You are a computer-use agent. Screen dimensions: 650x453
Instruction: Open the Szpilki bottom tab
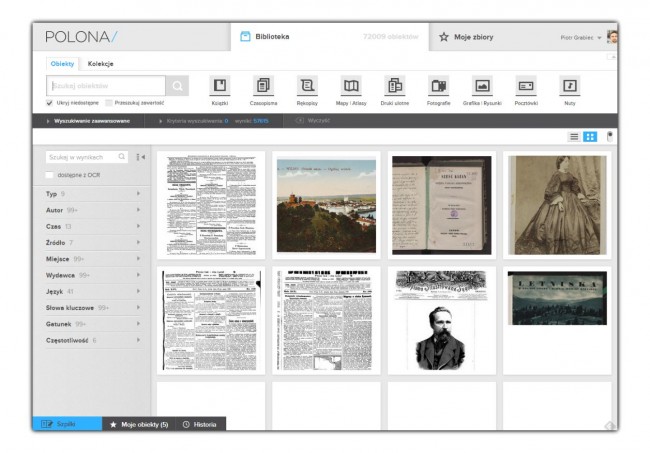[x=67, y=424]
